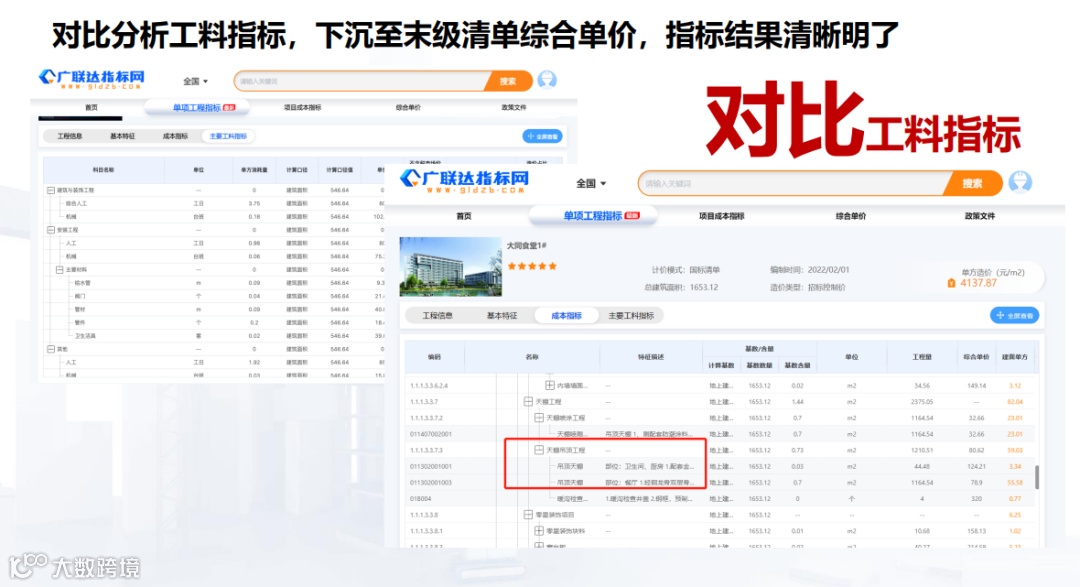Select 单项工程指标 in back window
Viewport: 1080px width, 587px height.
coord(197,107)
